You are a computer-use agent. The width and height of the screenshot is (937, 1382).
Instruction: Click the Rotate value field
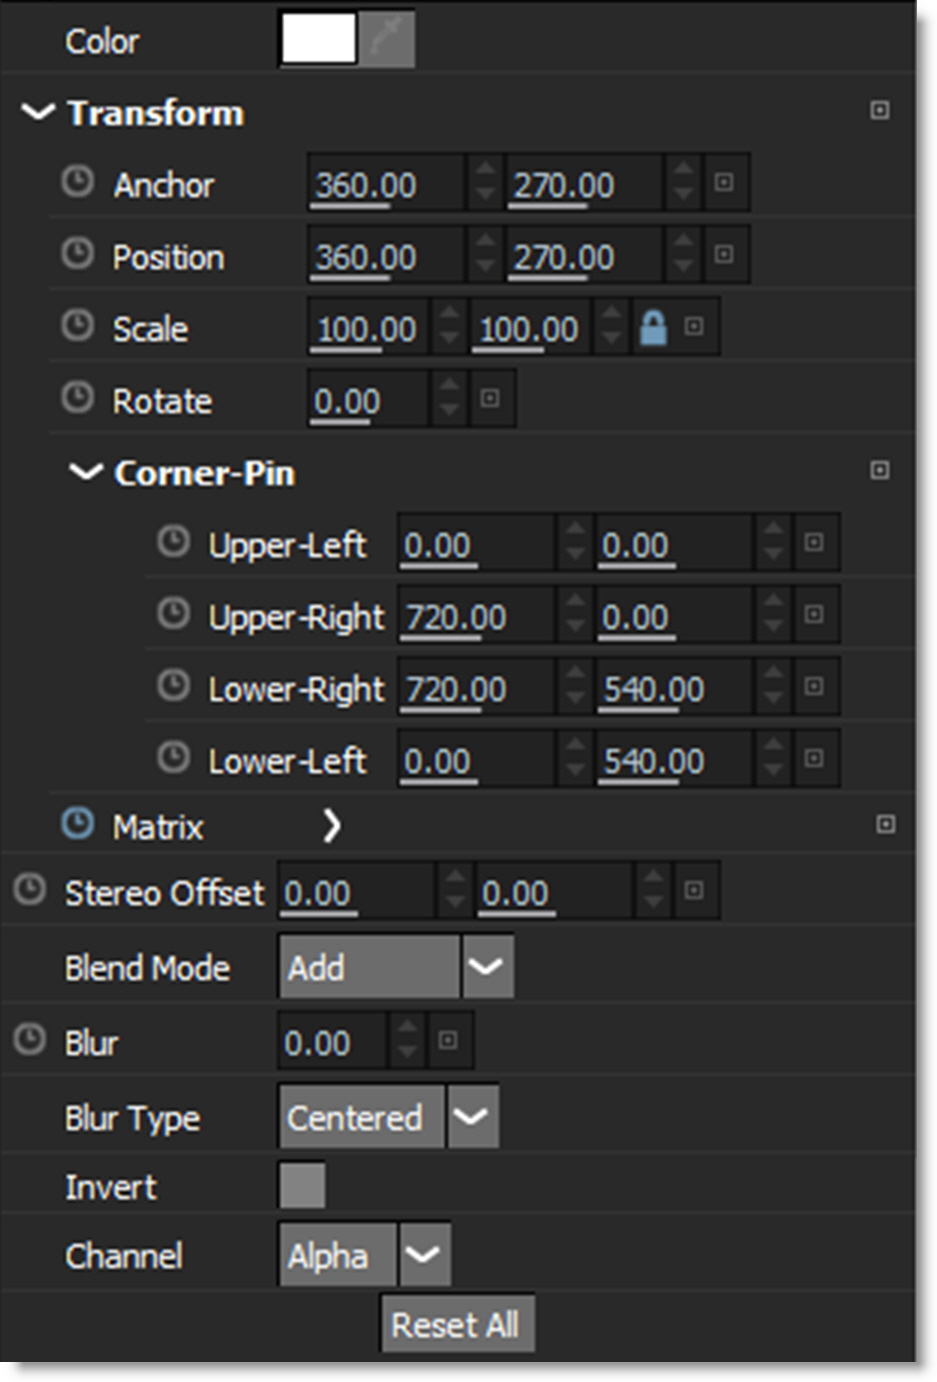tap(368, 400)
